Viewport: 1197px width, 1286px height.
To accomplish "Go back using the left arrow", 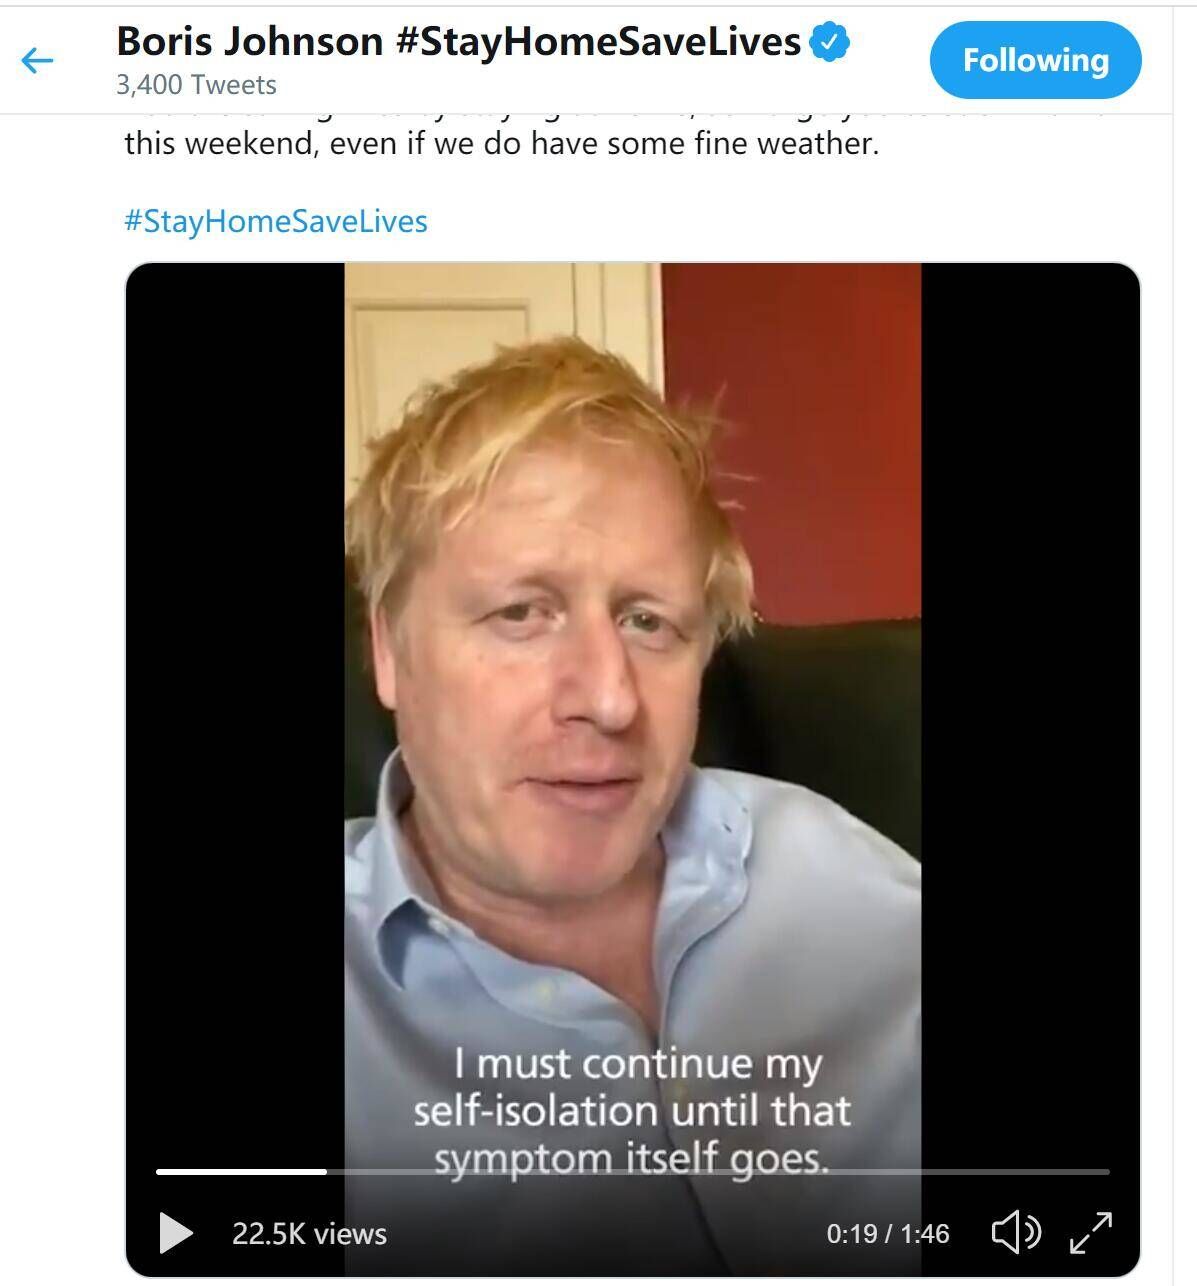I will (x=37, y=61).
